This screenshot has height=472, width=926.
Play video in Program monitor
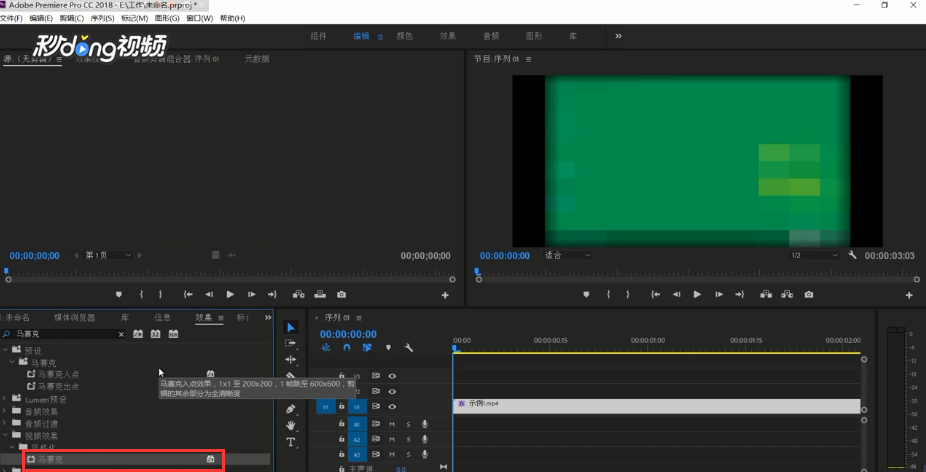click(697, 294)
